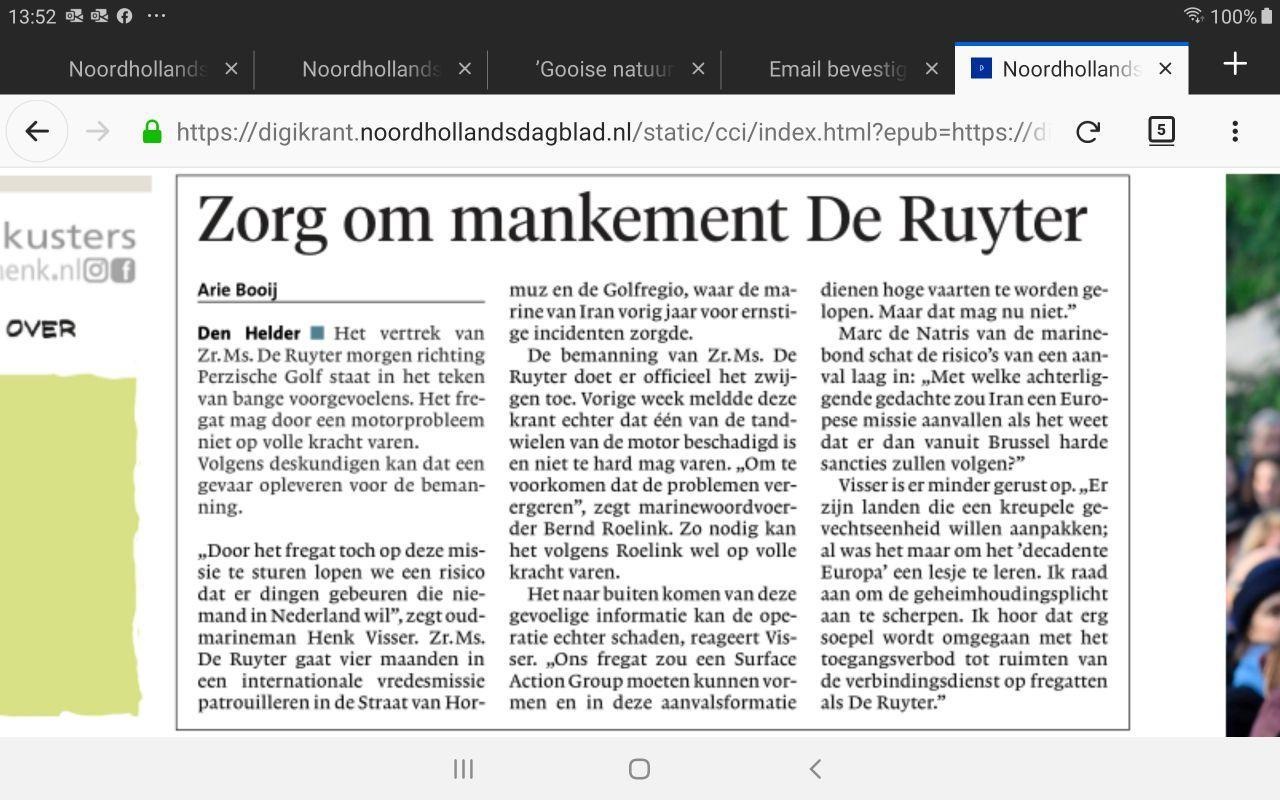Click the browser forward arrow
Screen dimensions: 1280x800
coord(98,131)
